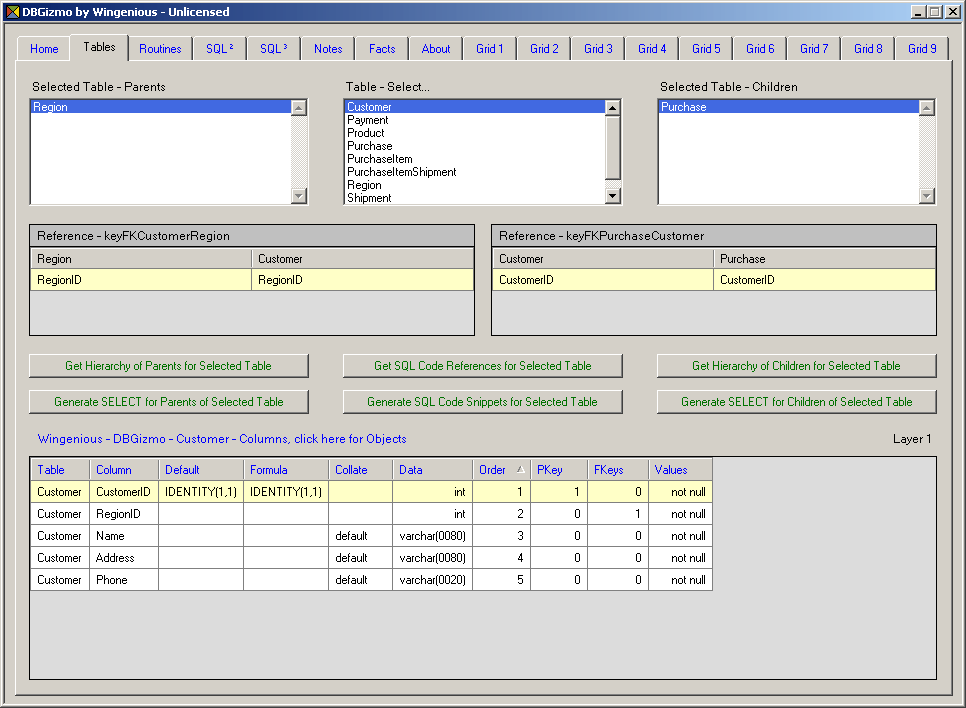Switch to the SQL² tab
The height and width of the screenshot is (708, 966).
(219, 49)
